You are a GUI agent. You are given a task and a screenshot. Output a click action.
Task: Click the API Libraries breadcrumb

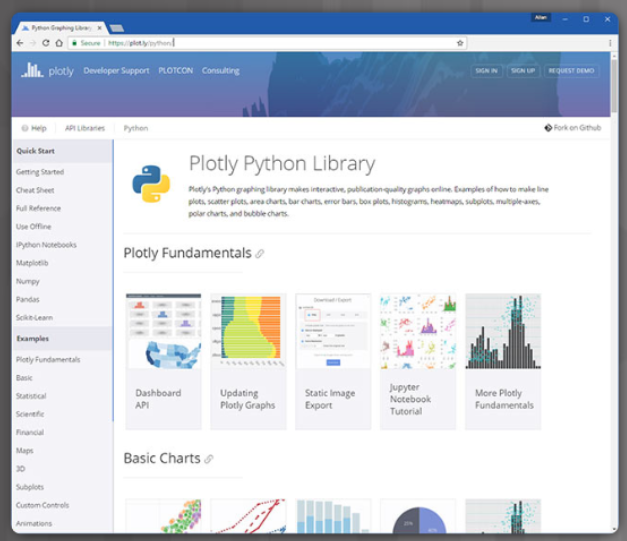point(85,128)
